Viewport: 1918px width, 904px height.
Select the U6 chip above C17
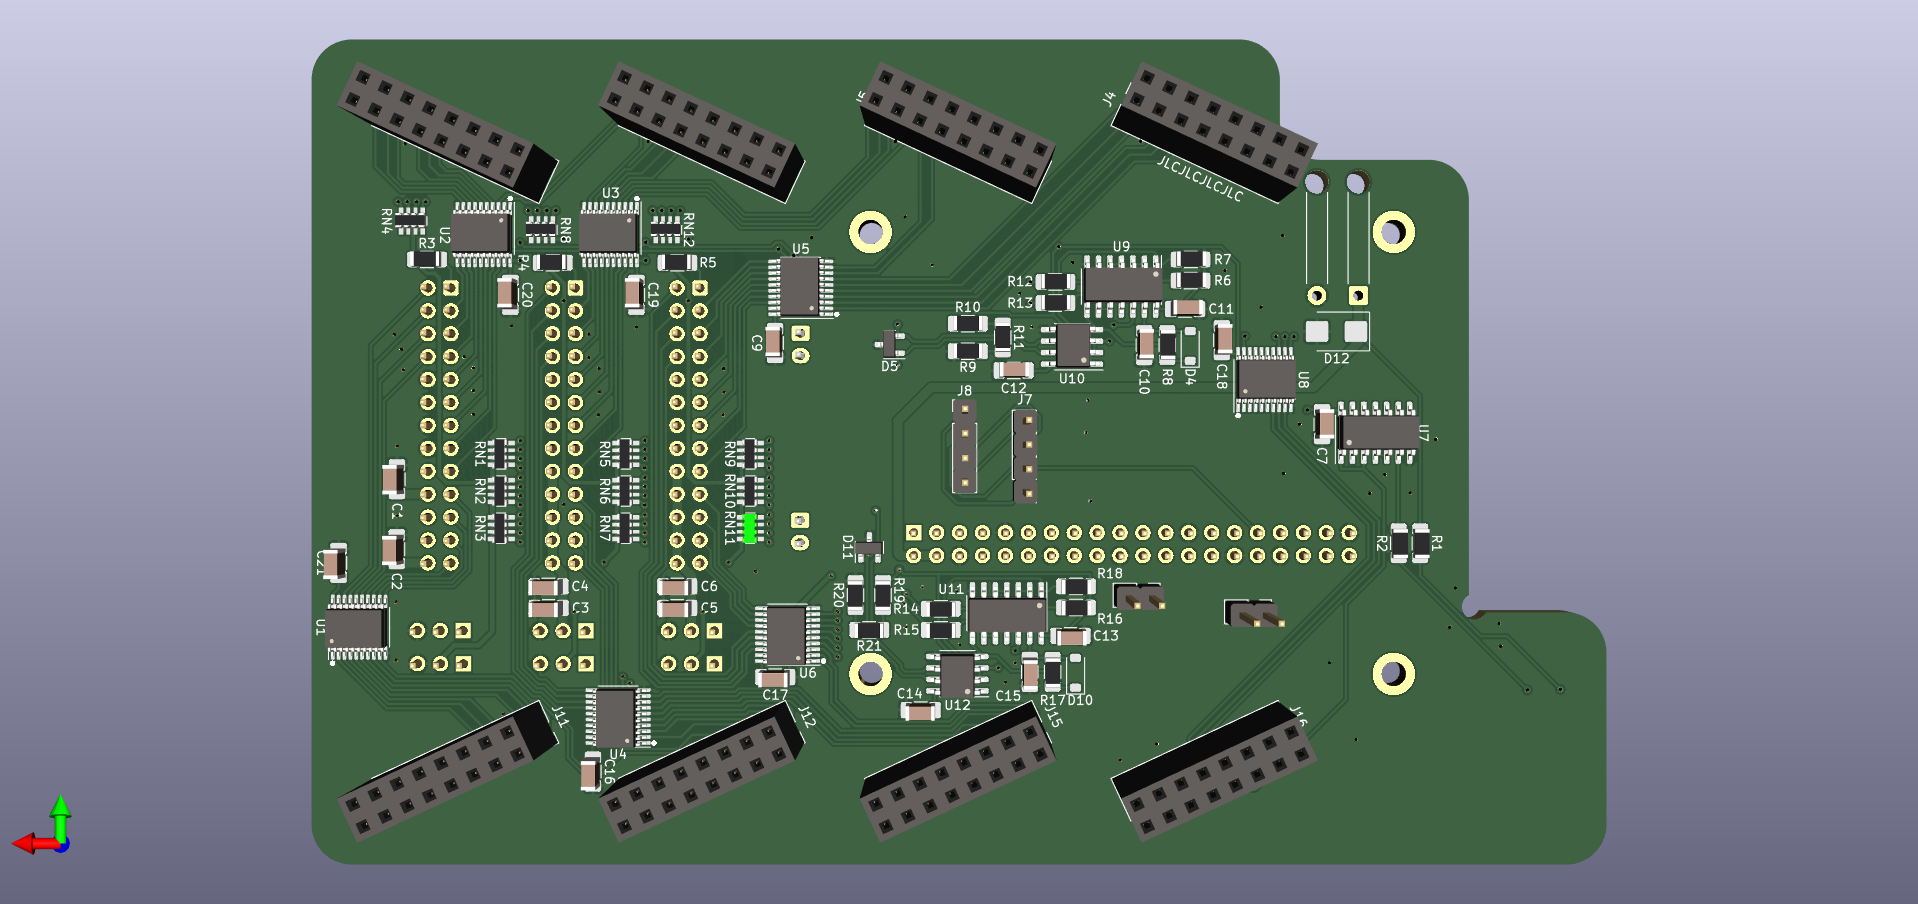click(x=787, y=634)
